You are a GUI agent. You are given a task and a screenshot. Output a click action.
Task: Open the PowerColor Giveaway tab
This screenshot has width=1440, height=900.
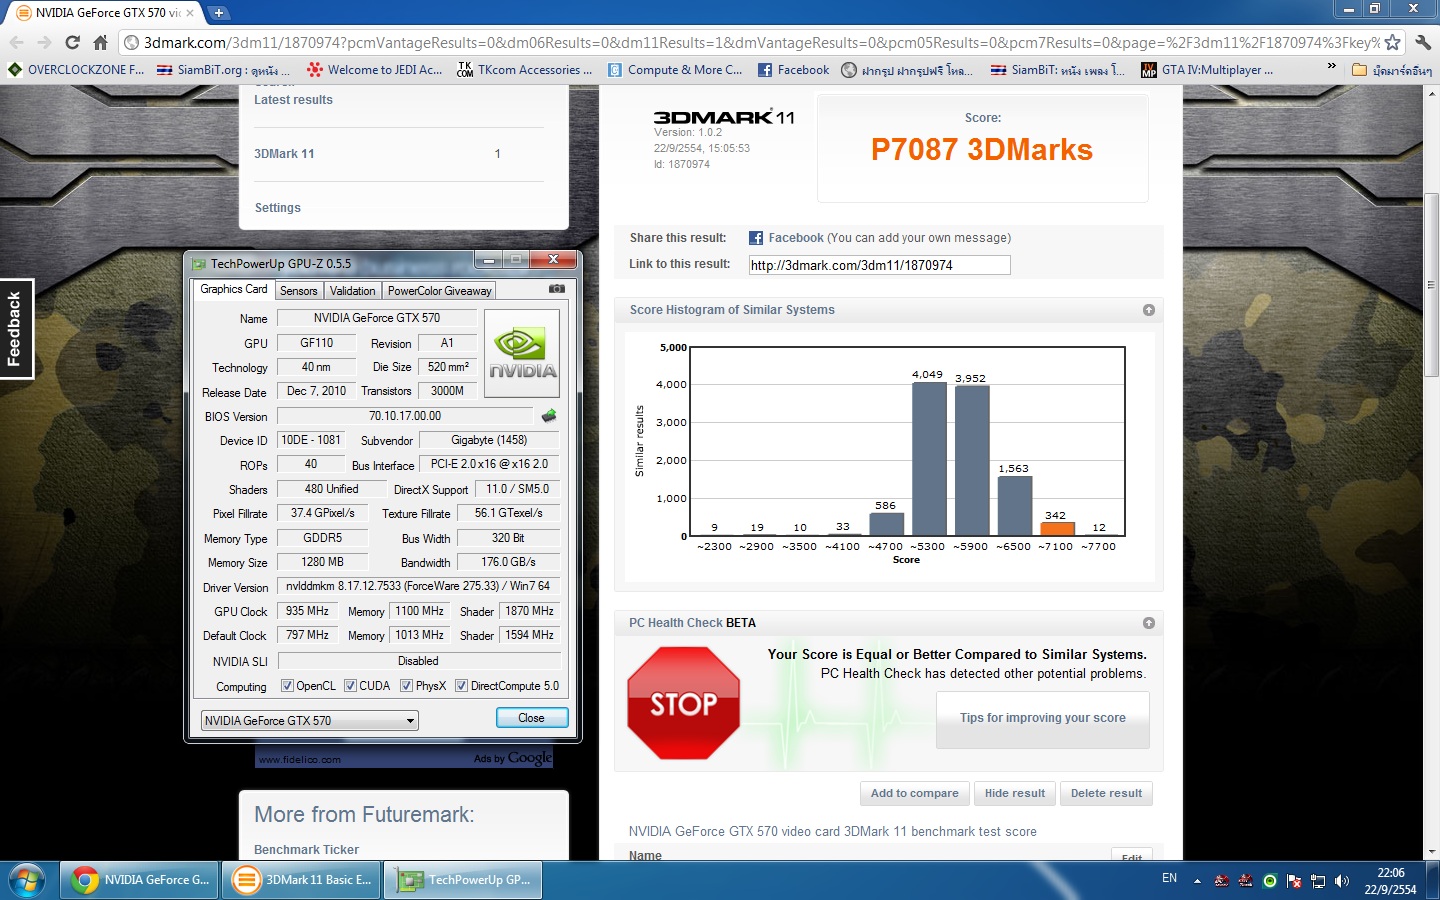pyautogui.click(x=440, y=291)
